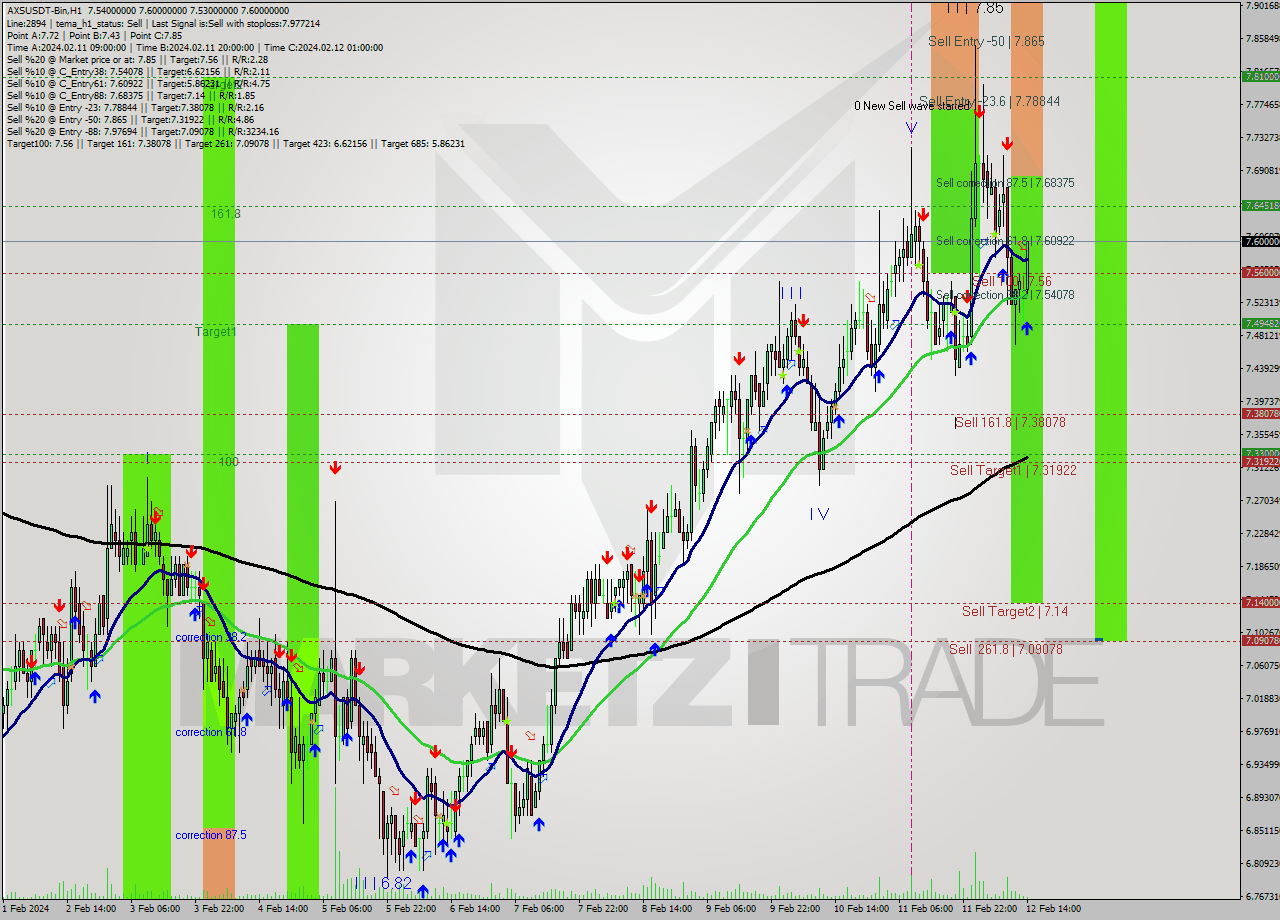Select the 'I I I 6.82' wave label
The image size is (1280, 920).
click(x=383, y=883)
